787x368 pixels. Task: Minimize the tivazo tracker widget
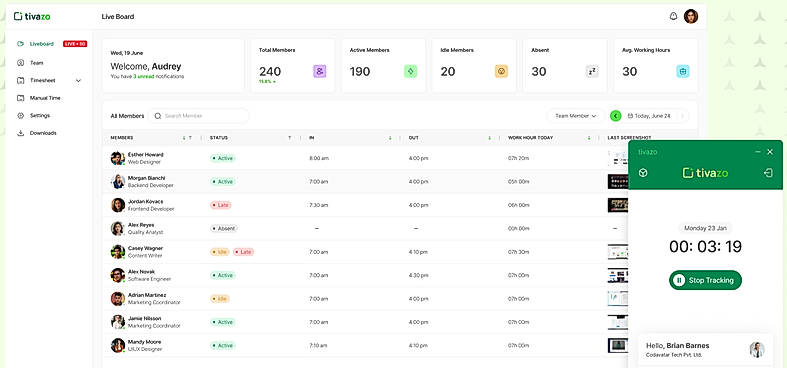757,152
